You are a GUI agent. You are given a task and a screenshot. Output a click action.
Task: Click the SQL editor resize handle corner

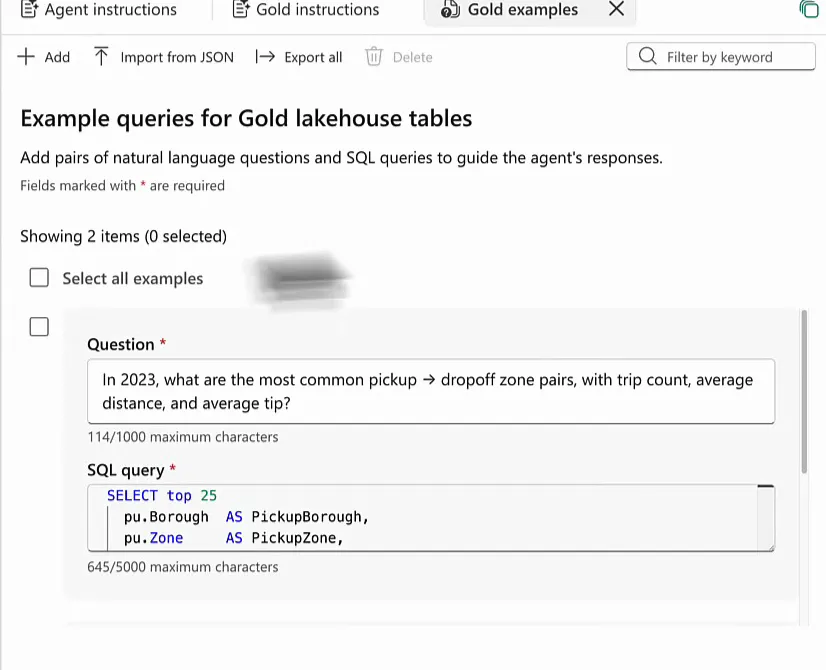tap(771, 547)
